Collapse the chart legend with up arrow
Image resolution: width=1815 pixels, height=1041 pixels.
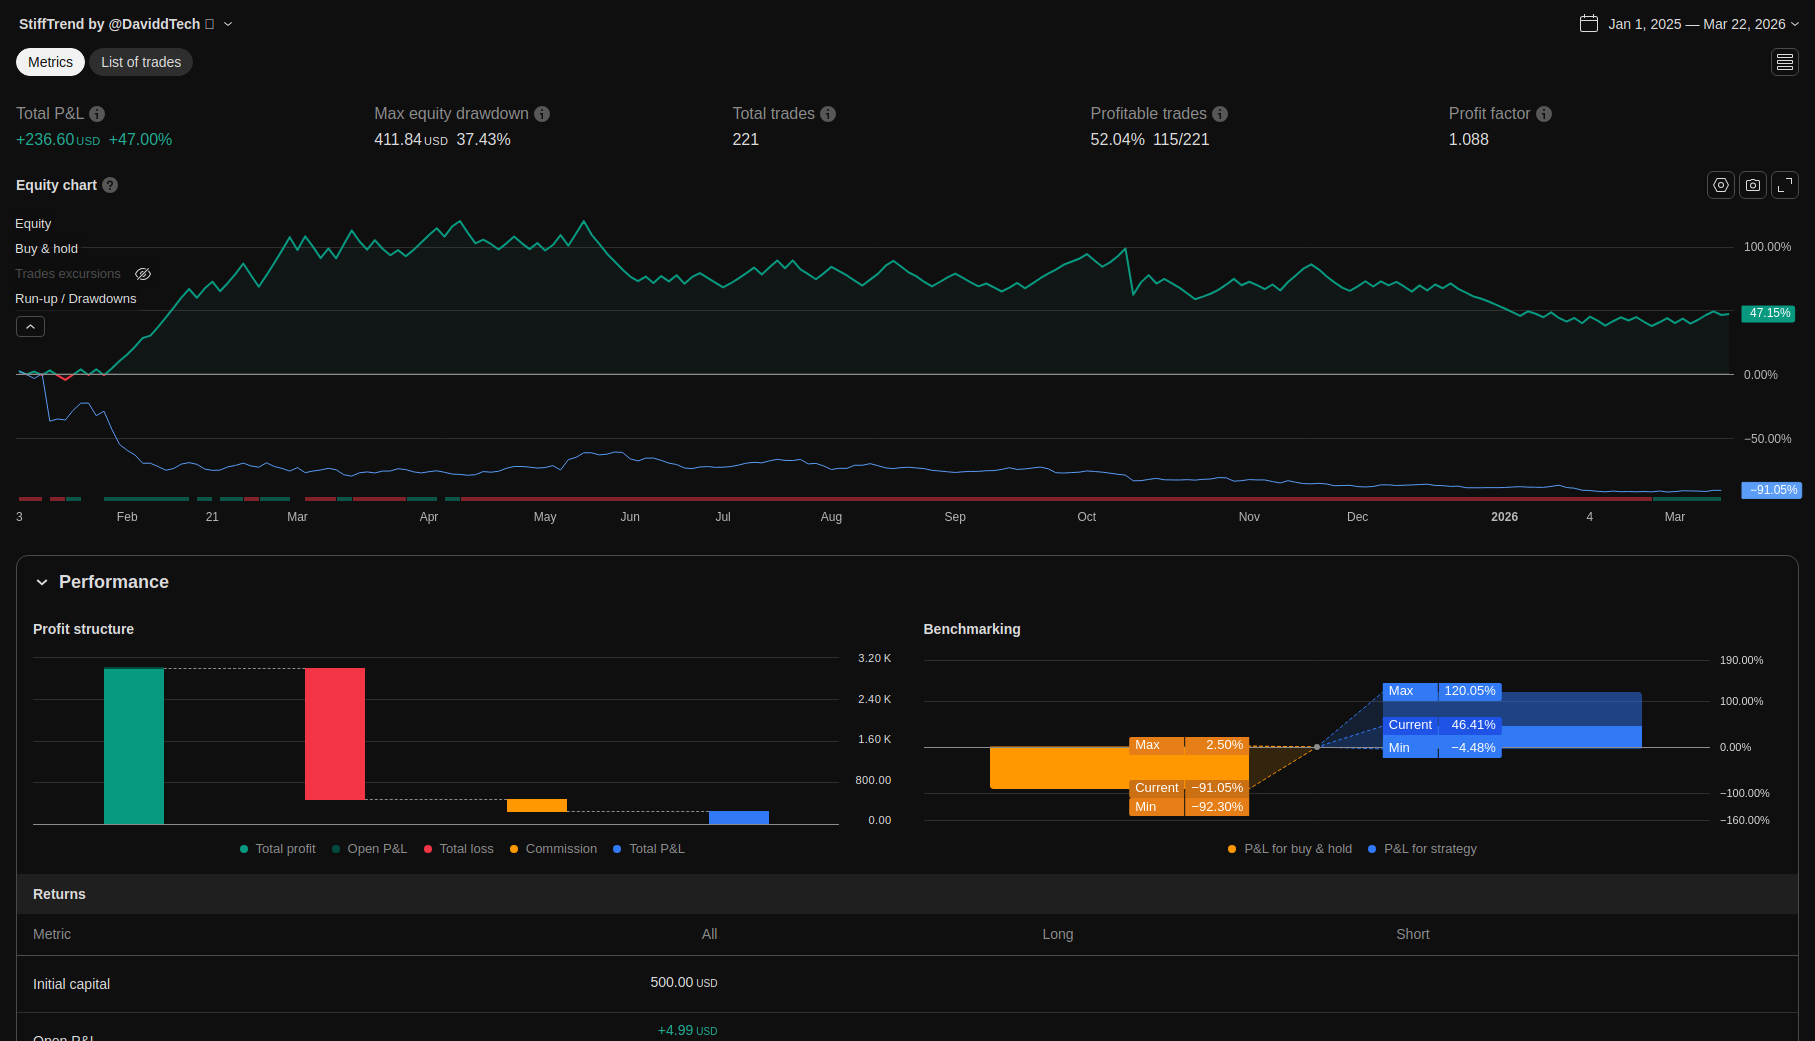(30, 327)
